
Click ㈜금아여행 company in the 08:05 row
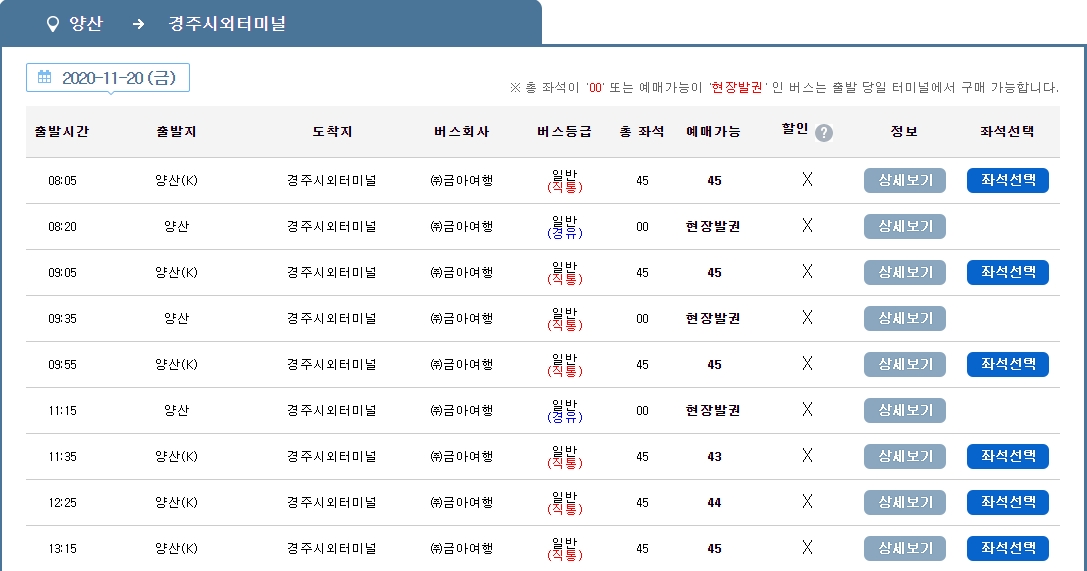pyautogui.click(x=462, y=181)
